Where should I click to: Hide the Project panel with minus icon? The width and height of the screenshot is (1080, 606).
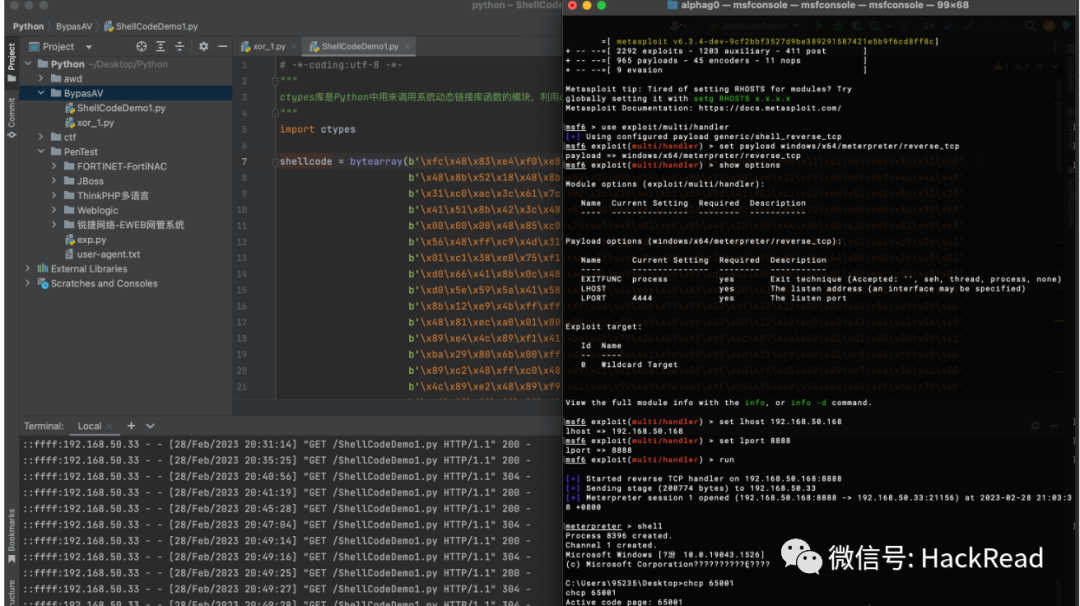[x=222, y=47]
